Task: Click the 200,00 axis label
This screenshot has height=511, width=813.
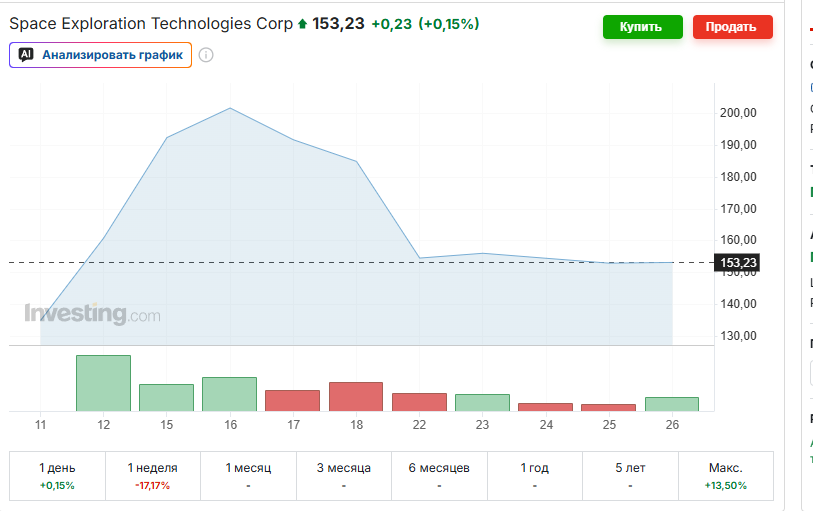Action: 738,113
